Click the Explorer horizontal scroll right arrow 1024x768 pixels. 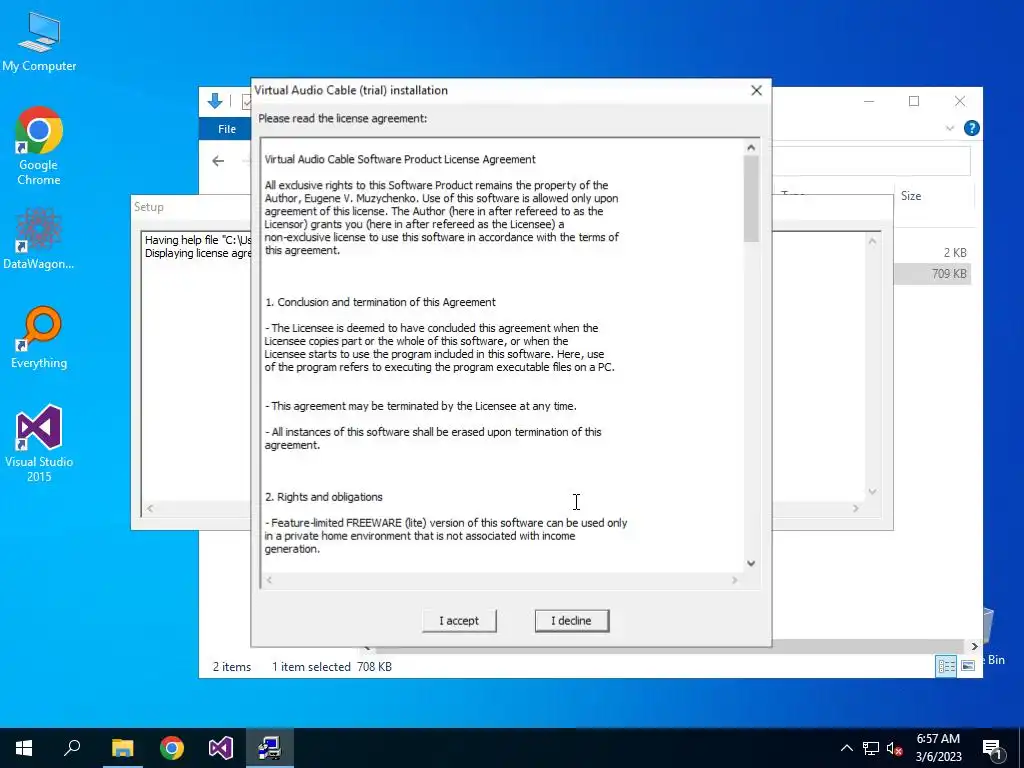[x=974, y=646]
